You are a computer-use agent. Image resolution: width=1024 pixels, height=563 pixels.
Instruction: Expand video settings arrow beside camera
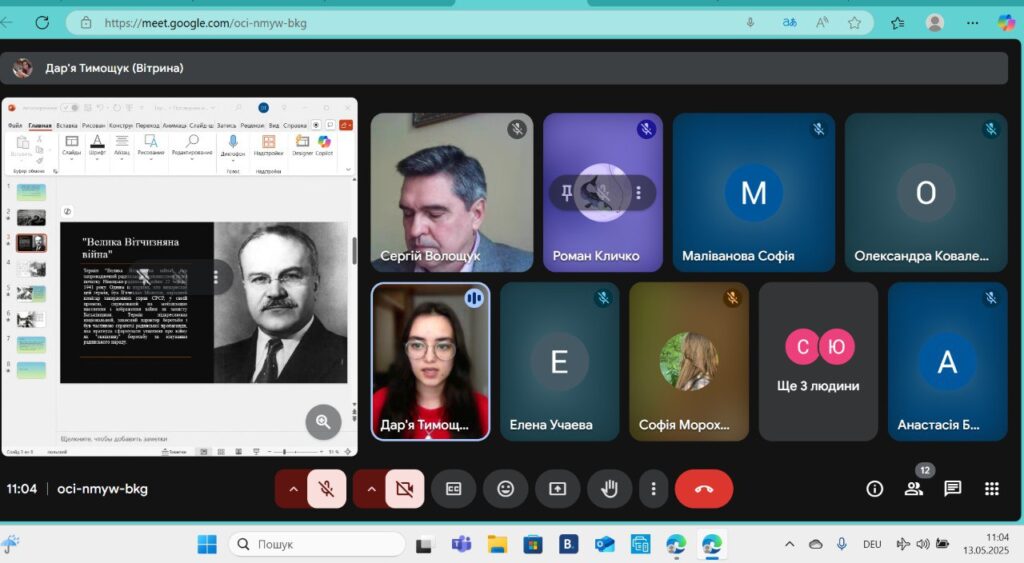click(x=371, y=489)
